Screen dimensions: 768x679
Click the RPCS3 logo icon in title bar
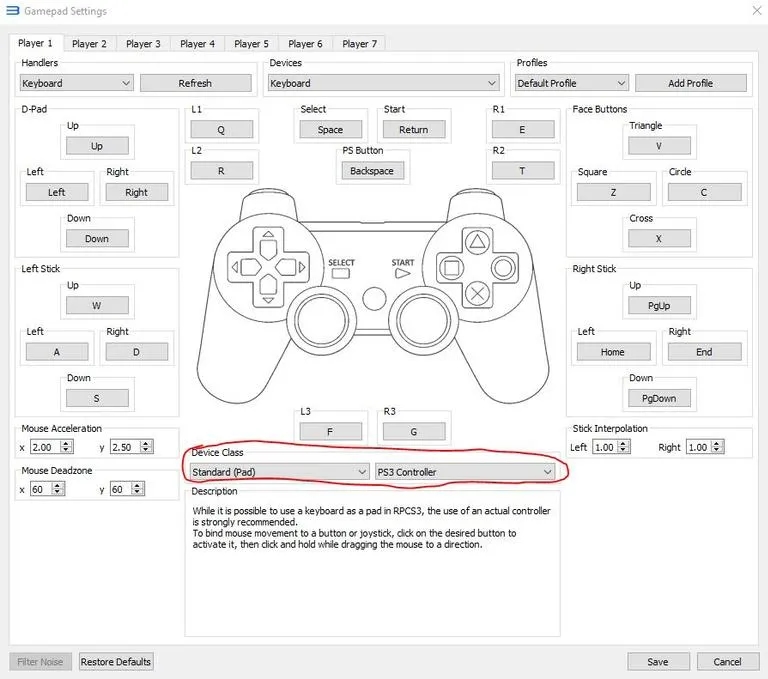[12, 12]
